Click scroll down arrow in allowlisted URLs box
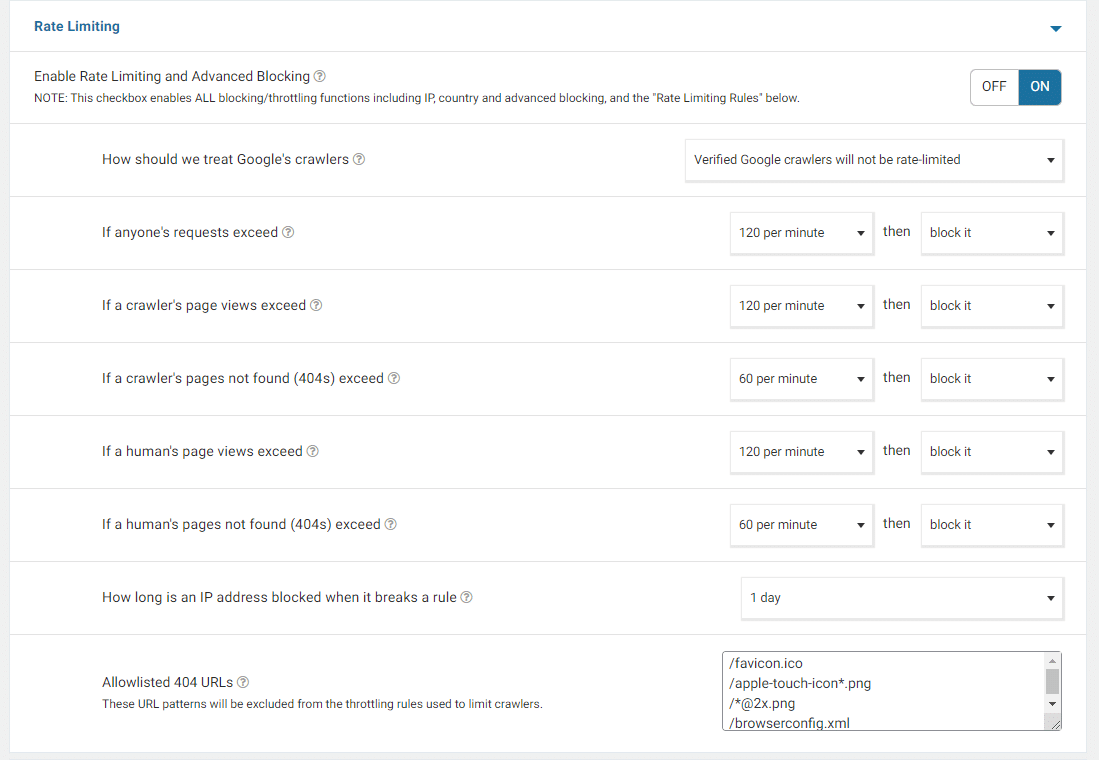The image size is (1099, 760). pos(1052,704)
